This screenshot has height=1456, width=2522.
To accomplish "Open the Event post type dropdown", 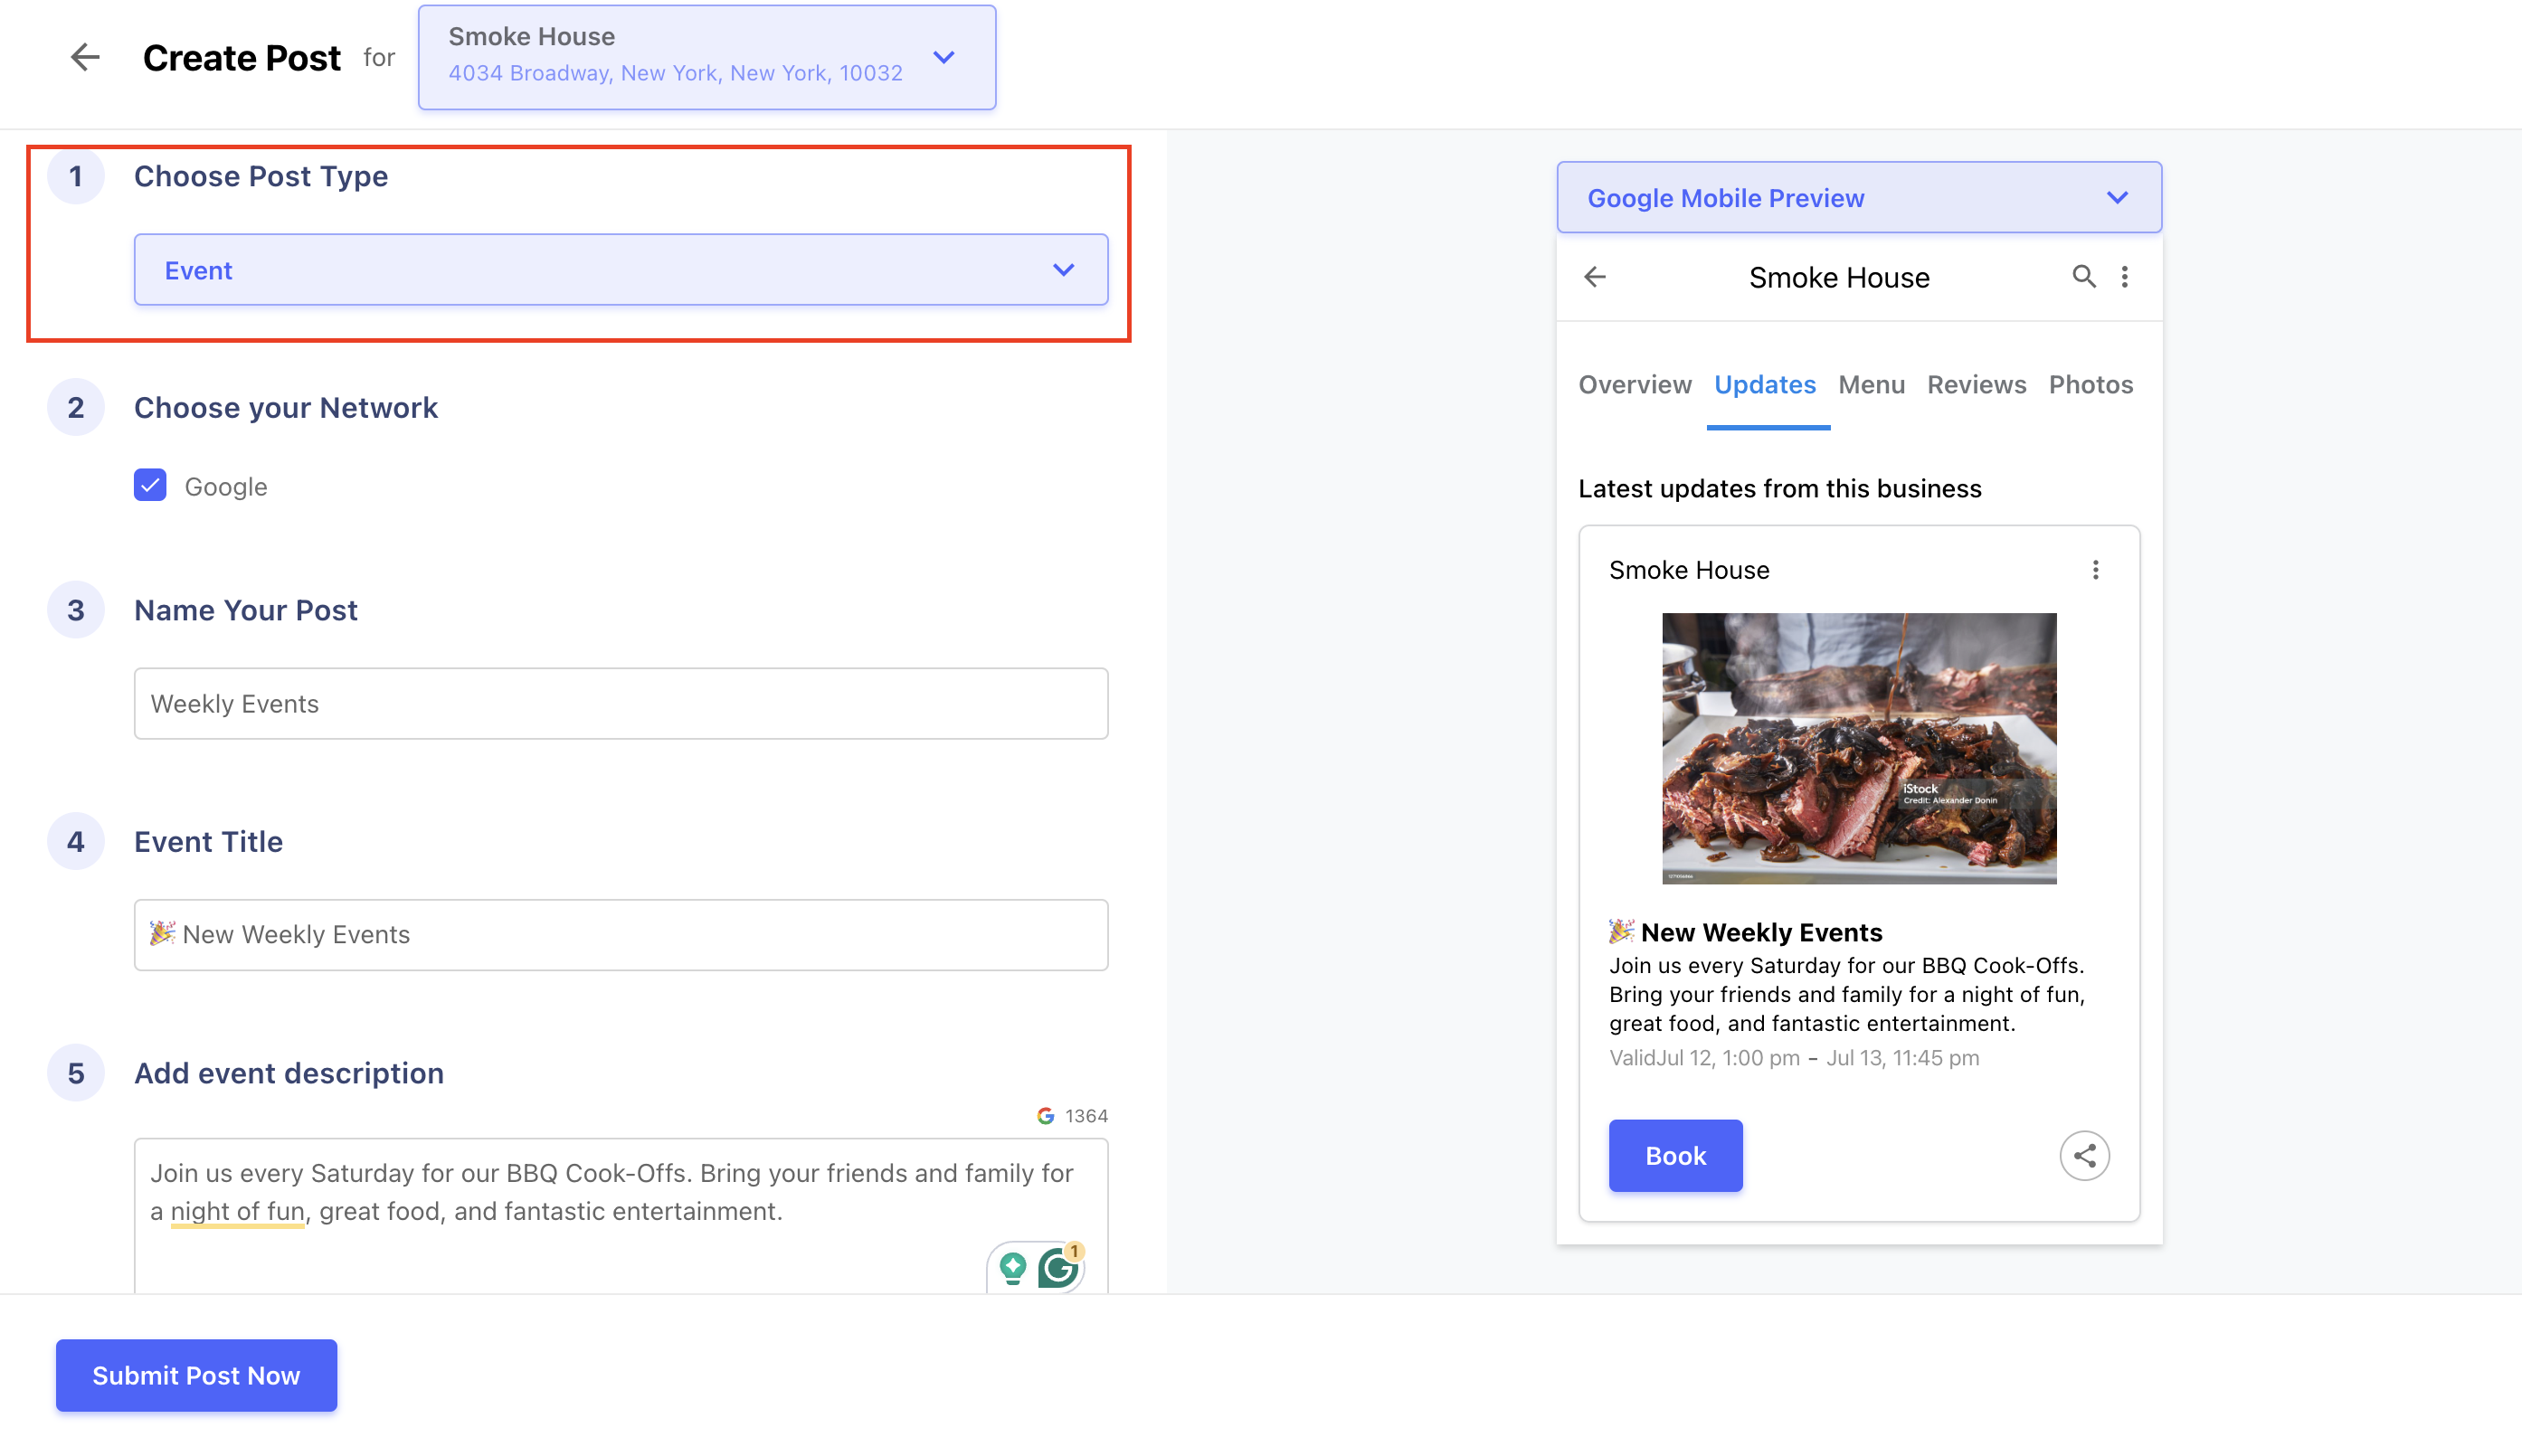I will (621, 270).
